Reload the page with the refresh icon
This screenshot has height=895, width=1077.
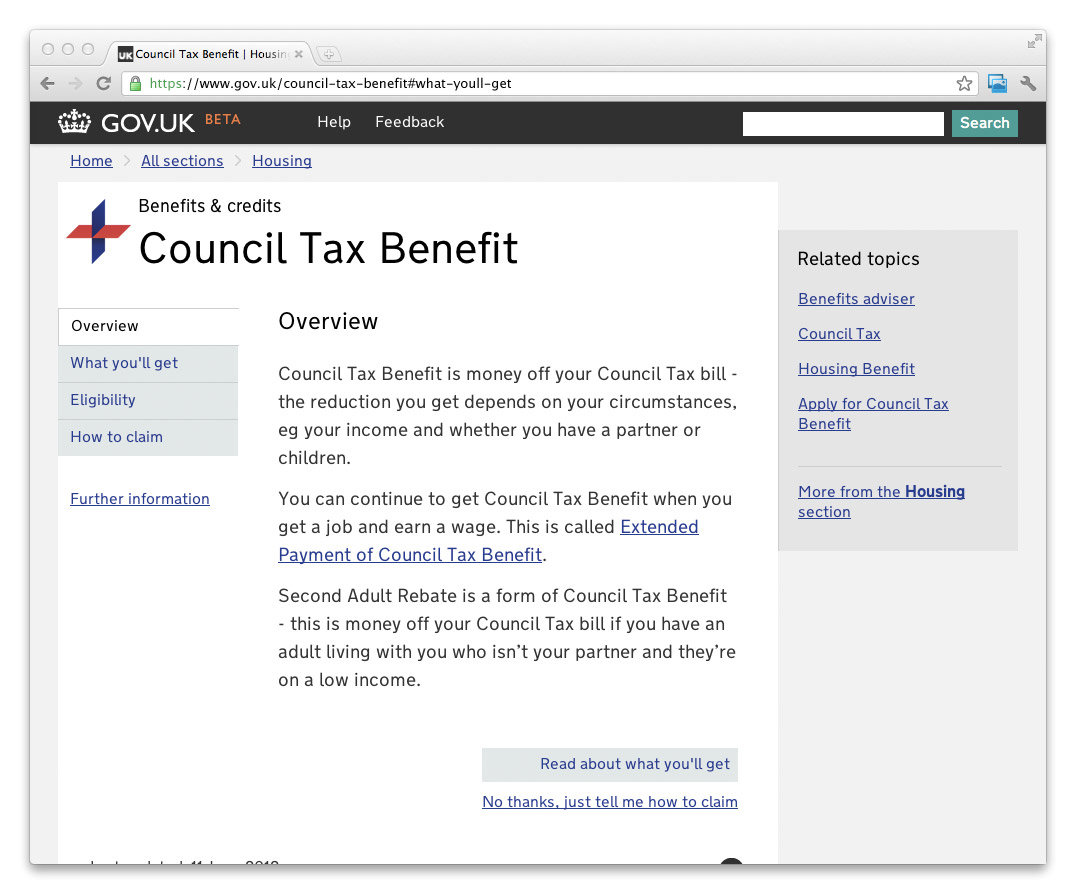[104, 84]
